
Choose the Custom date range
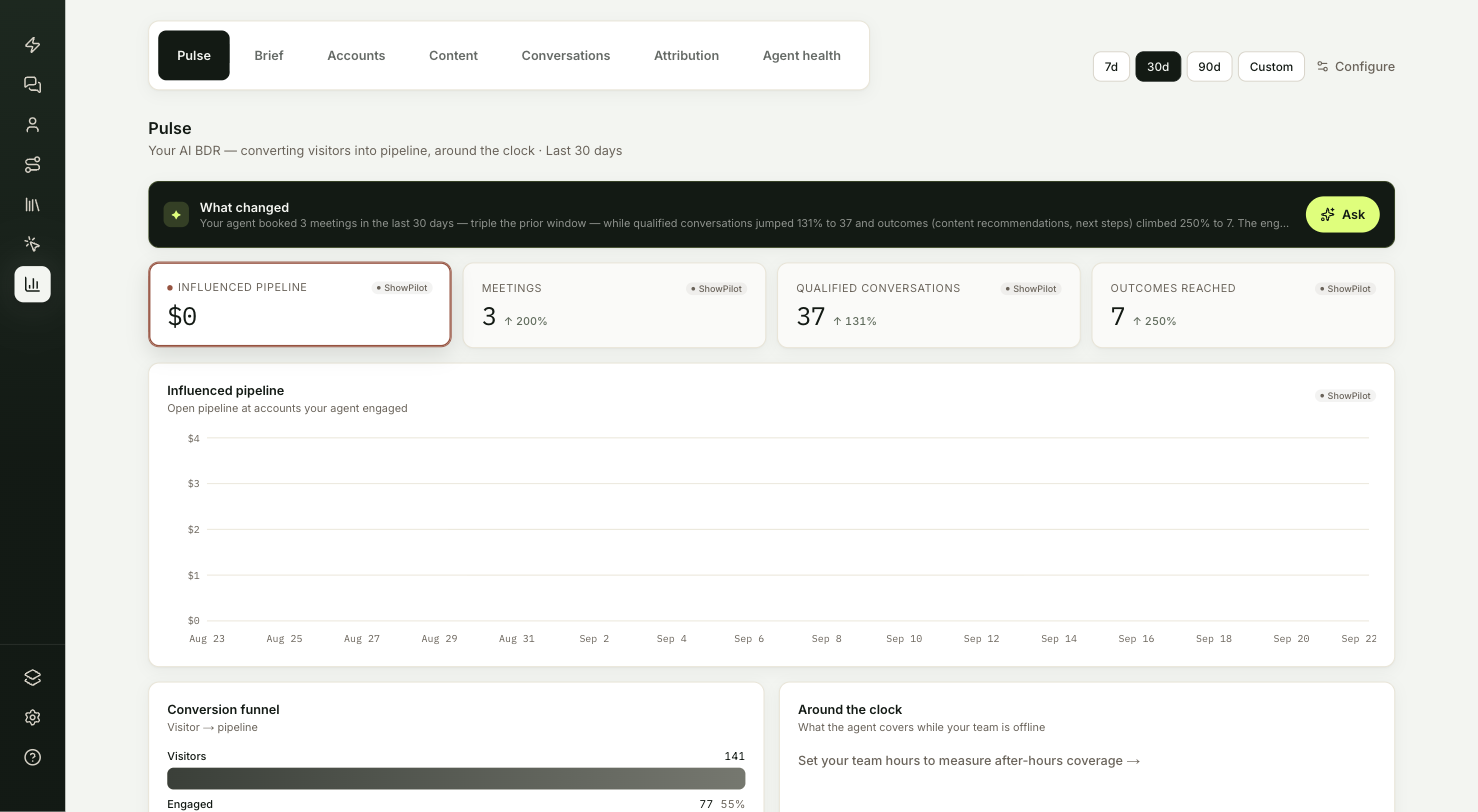(x=1271, y=66)
